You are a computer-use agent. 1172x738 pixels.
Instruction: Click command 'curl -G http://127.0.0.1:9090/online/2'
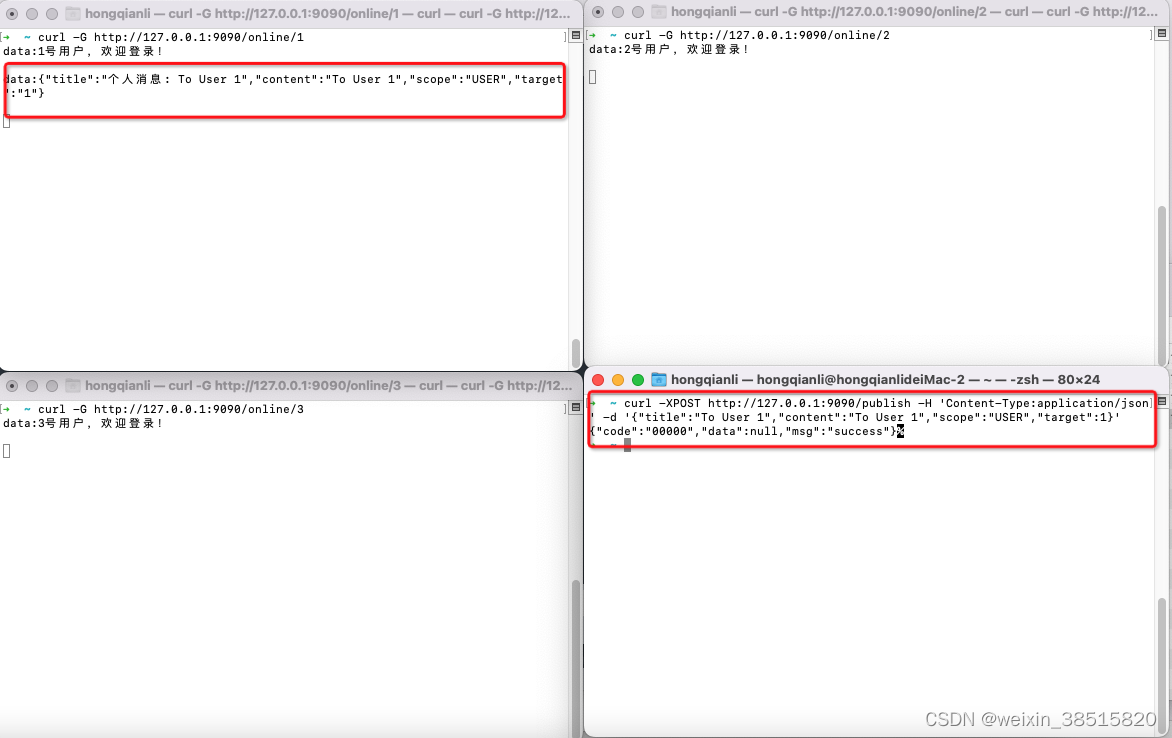(x=757, y=35)
